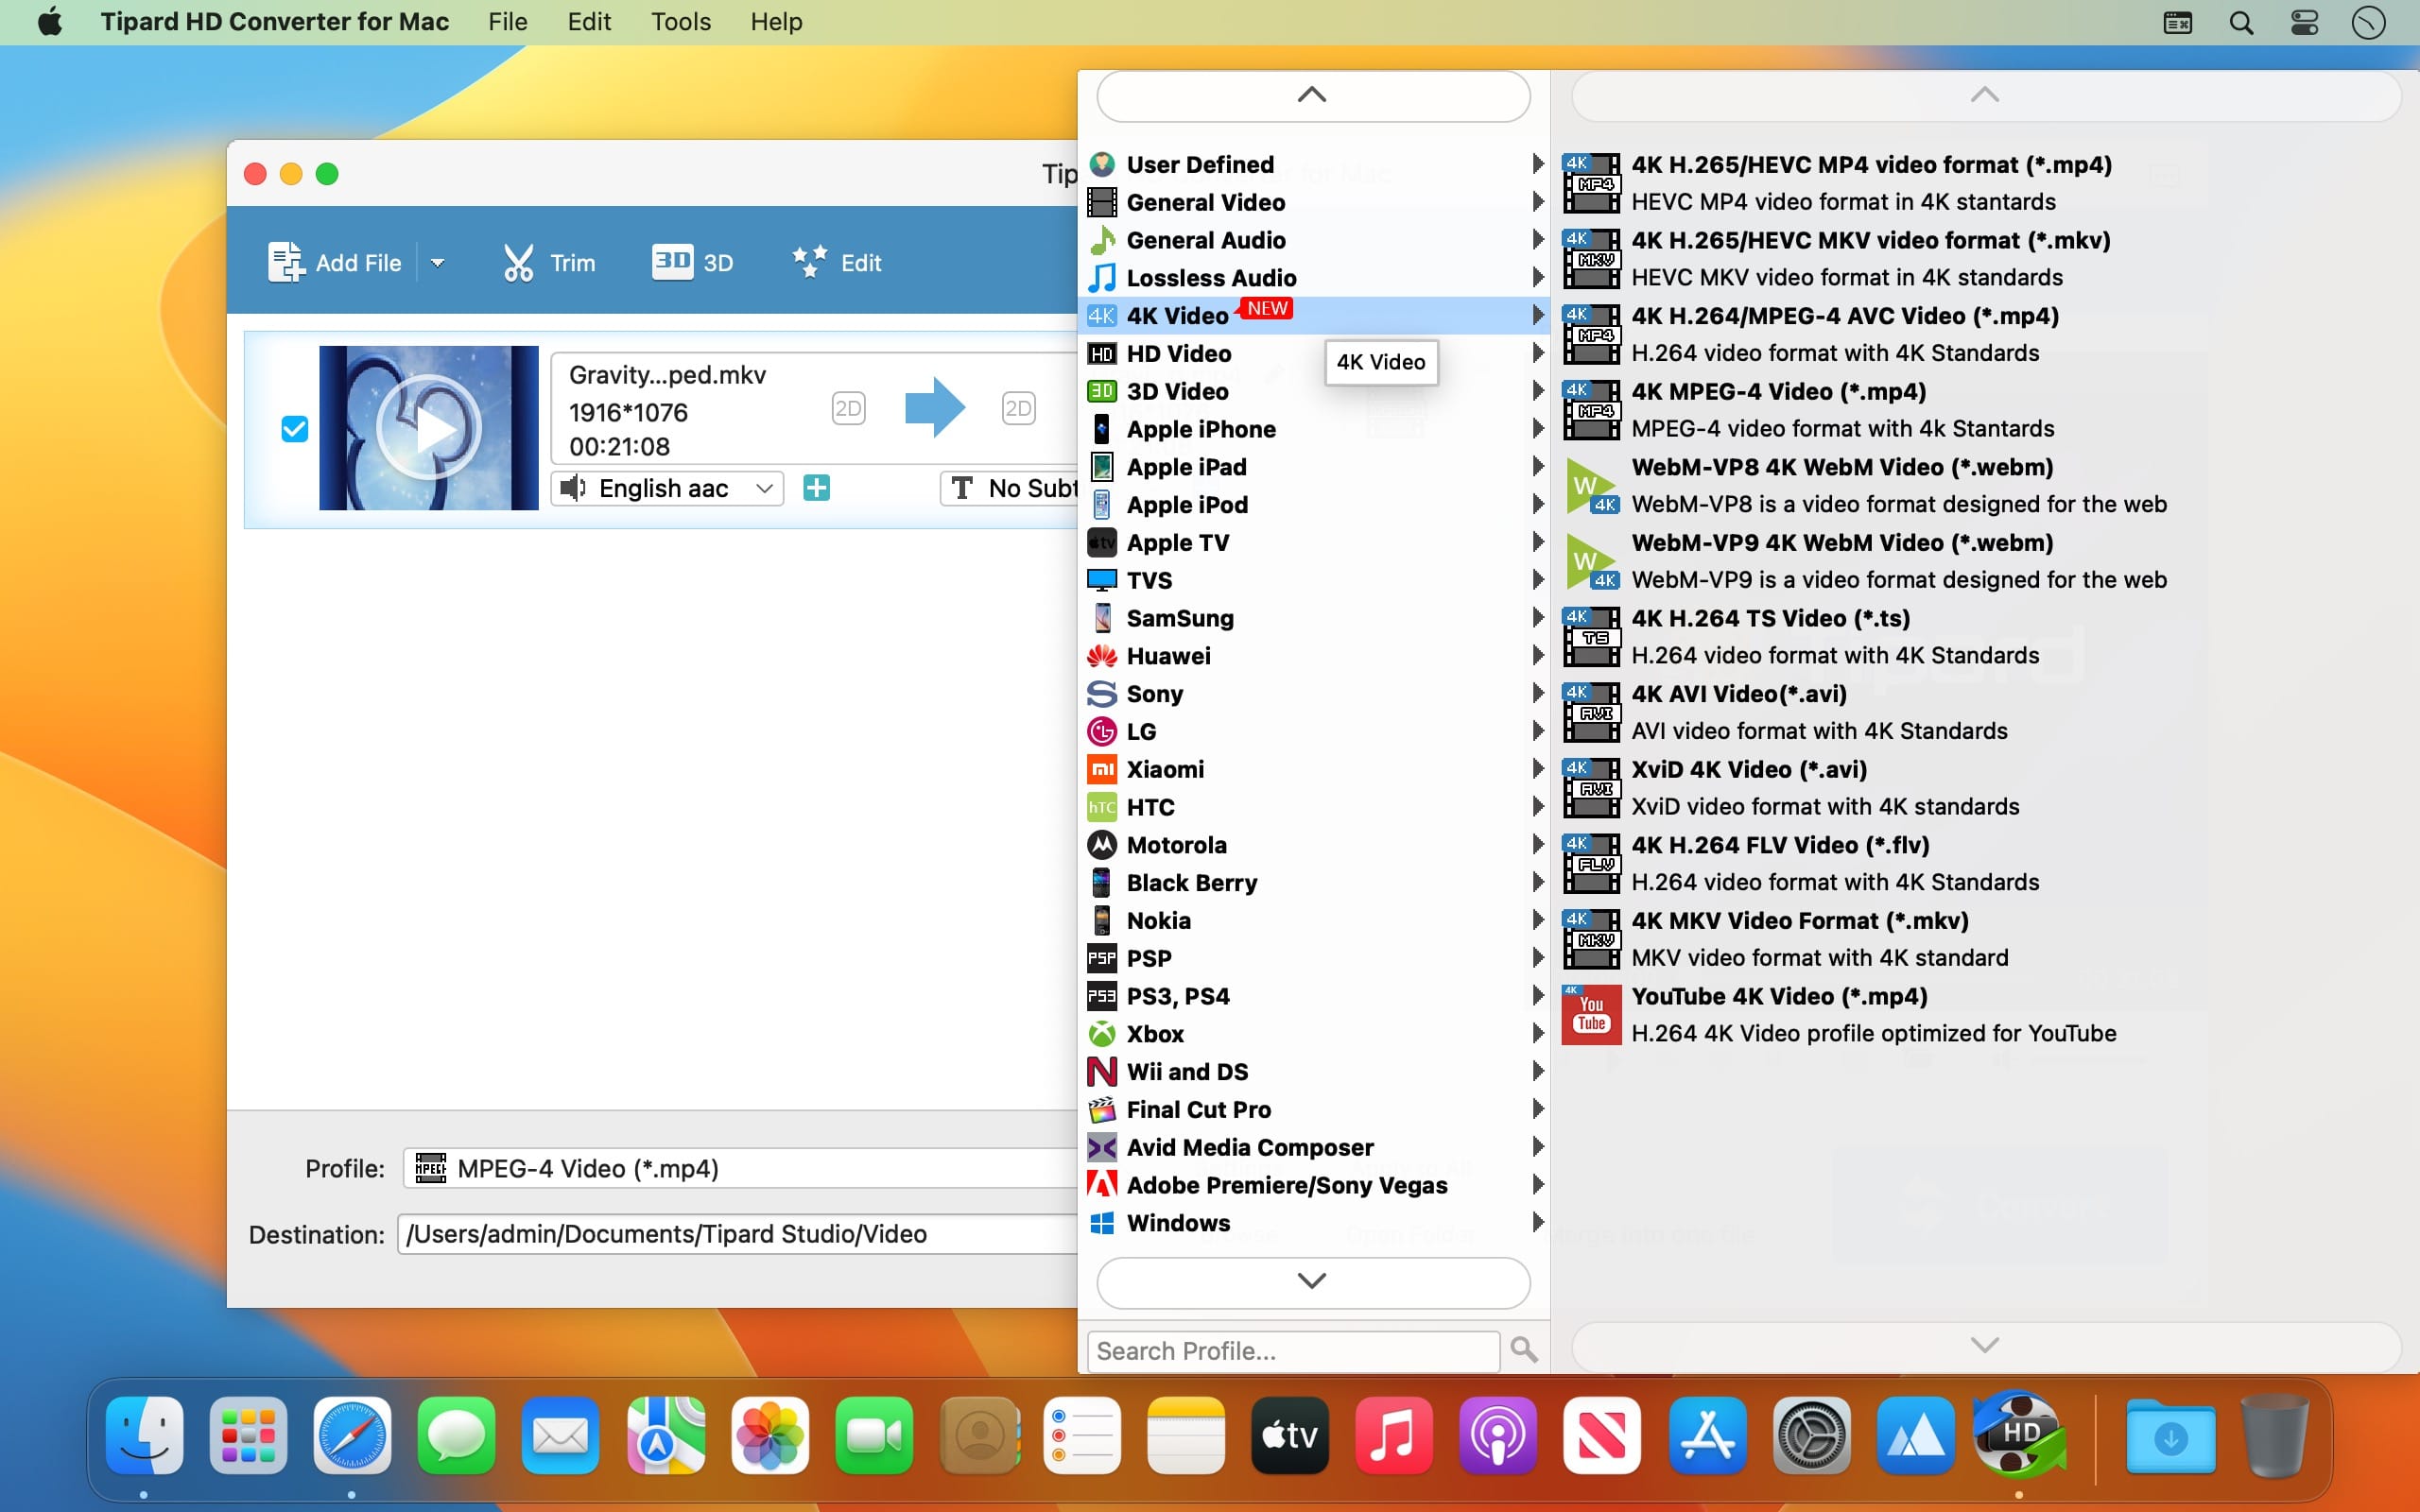Expand the Add File dropdown arrow

pyautogui.click(x=437, y=263)
